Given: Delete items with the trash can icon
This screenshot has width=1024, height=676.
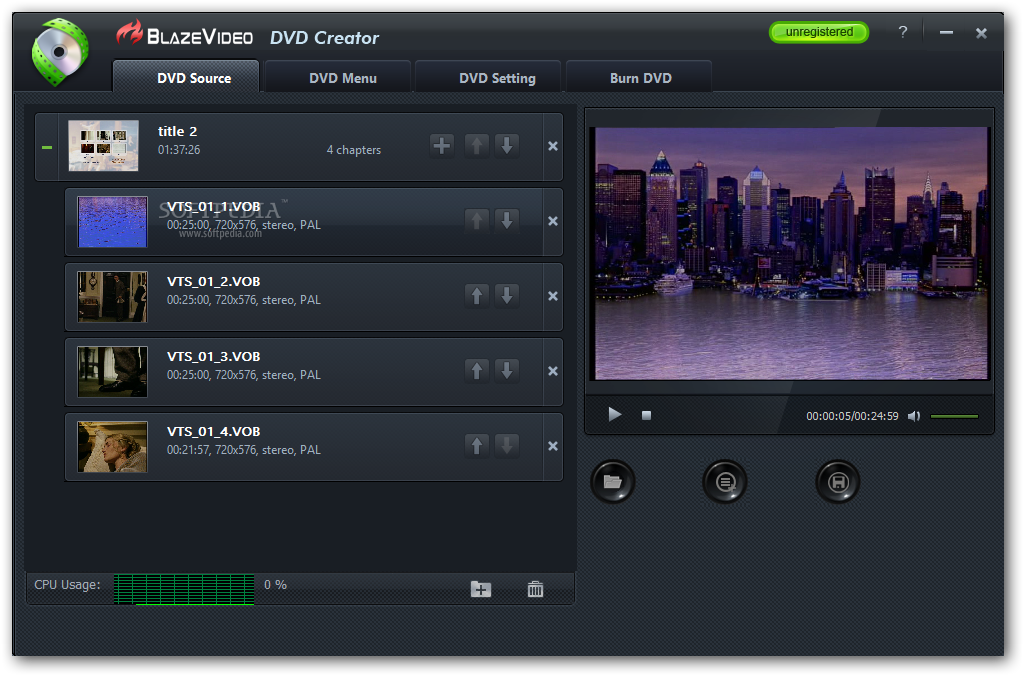Looking at the screenshot, I should 535,589.
